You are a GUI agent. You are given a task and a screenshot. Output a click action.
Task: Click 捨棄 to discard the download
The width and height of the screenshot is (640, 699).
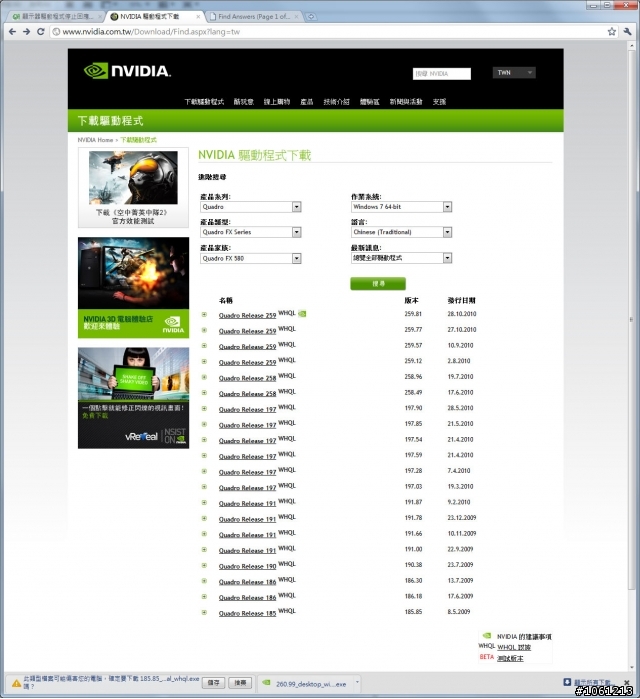point(240,683)
